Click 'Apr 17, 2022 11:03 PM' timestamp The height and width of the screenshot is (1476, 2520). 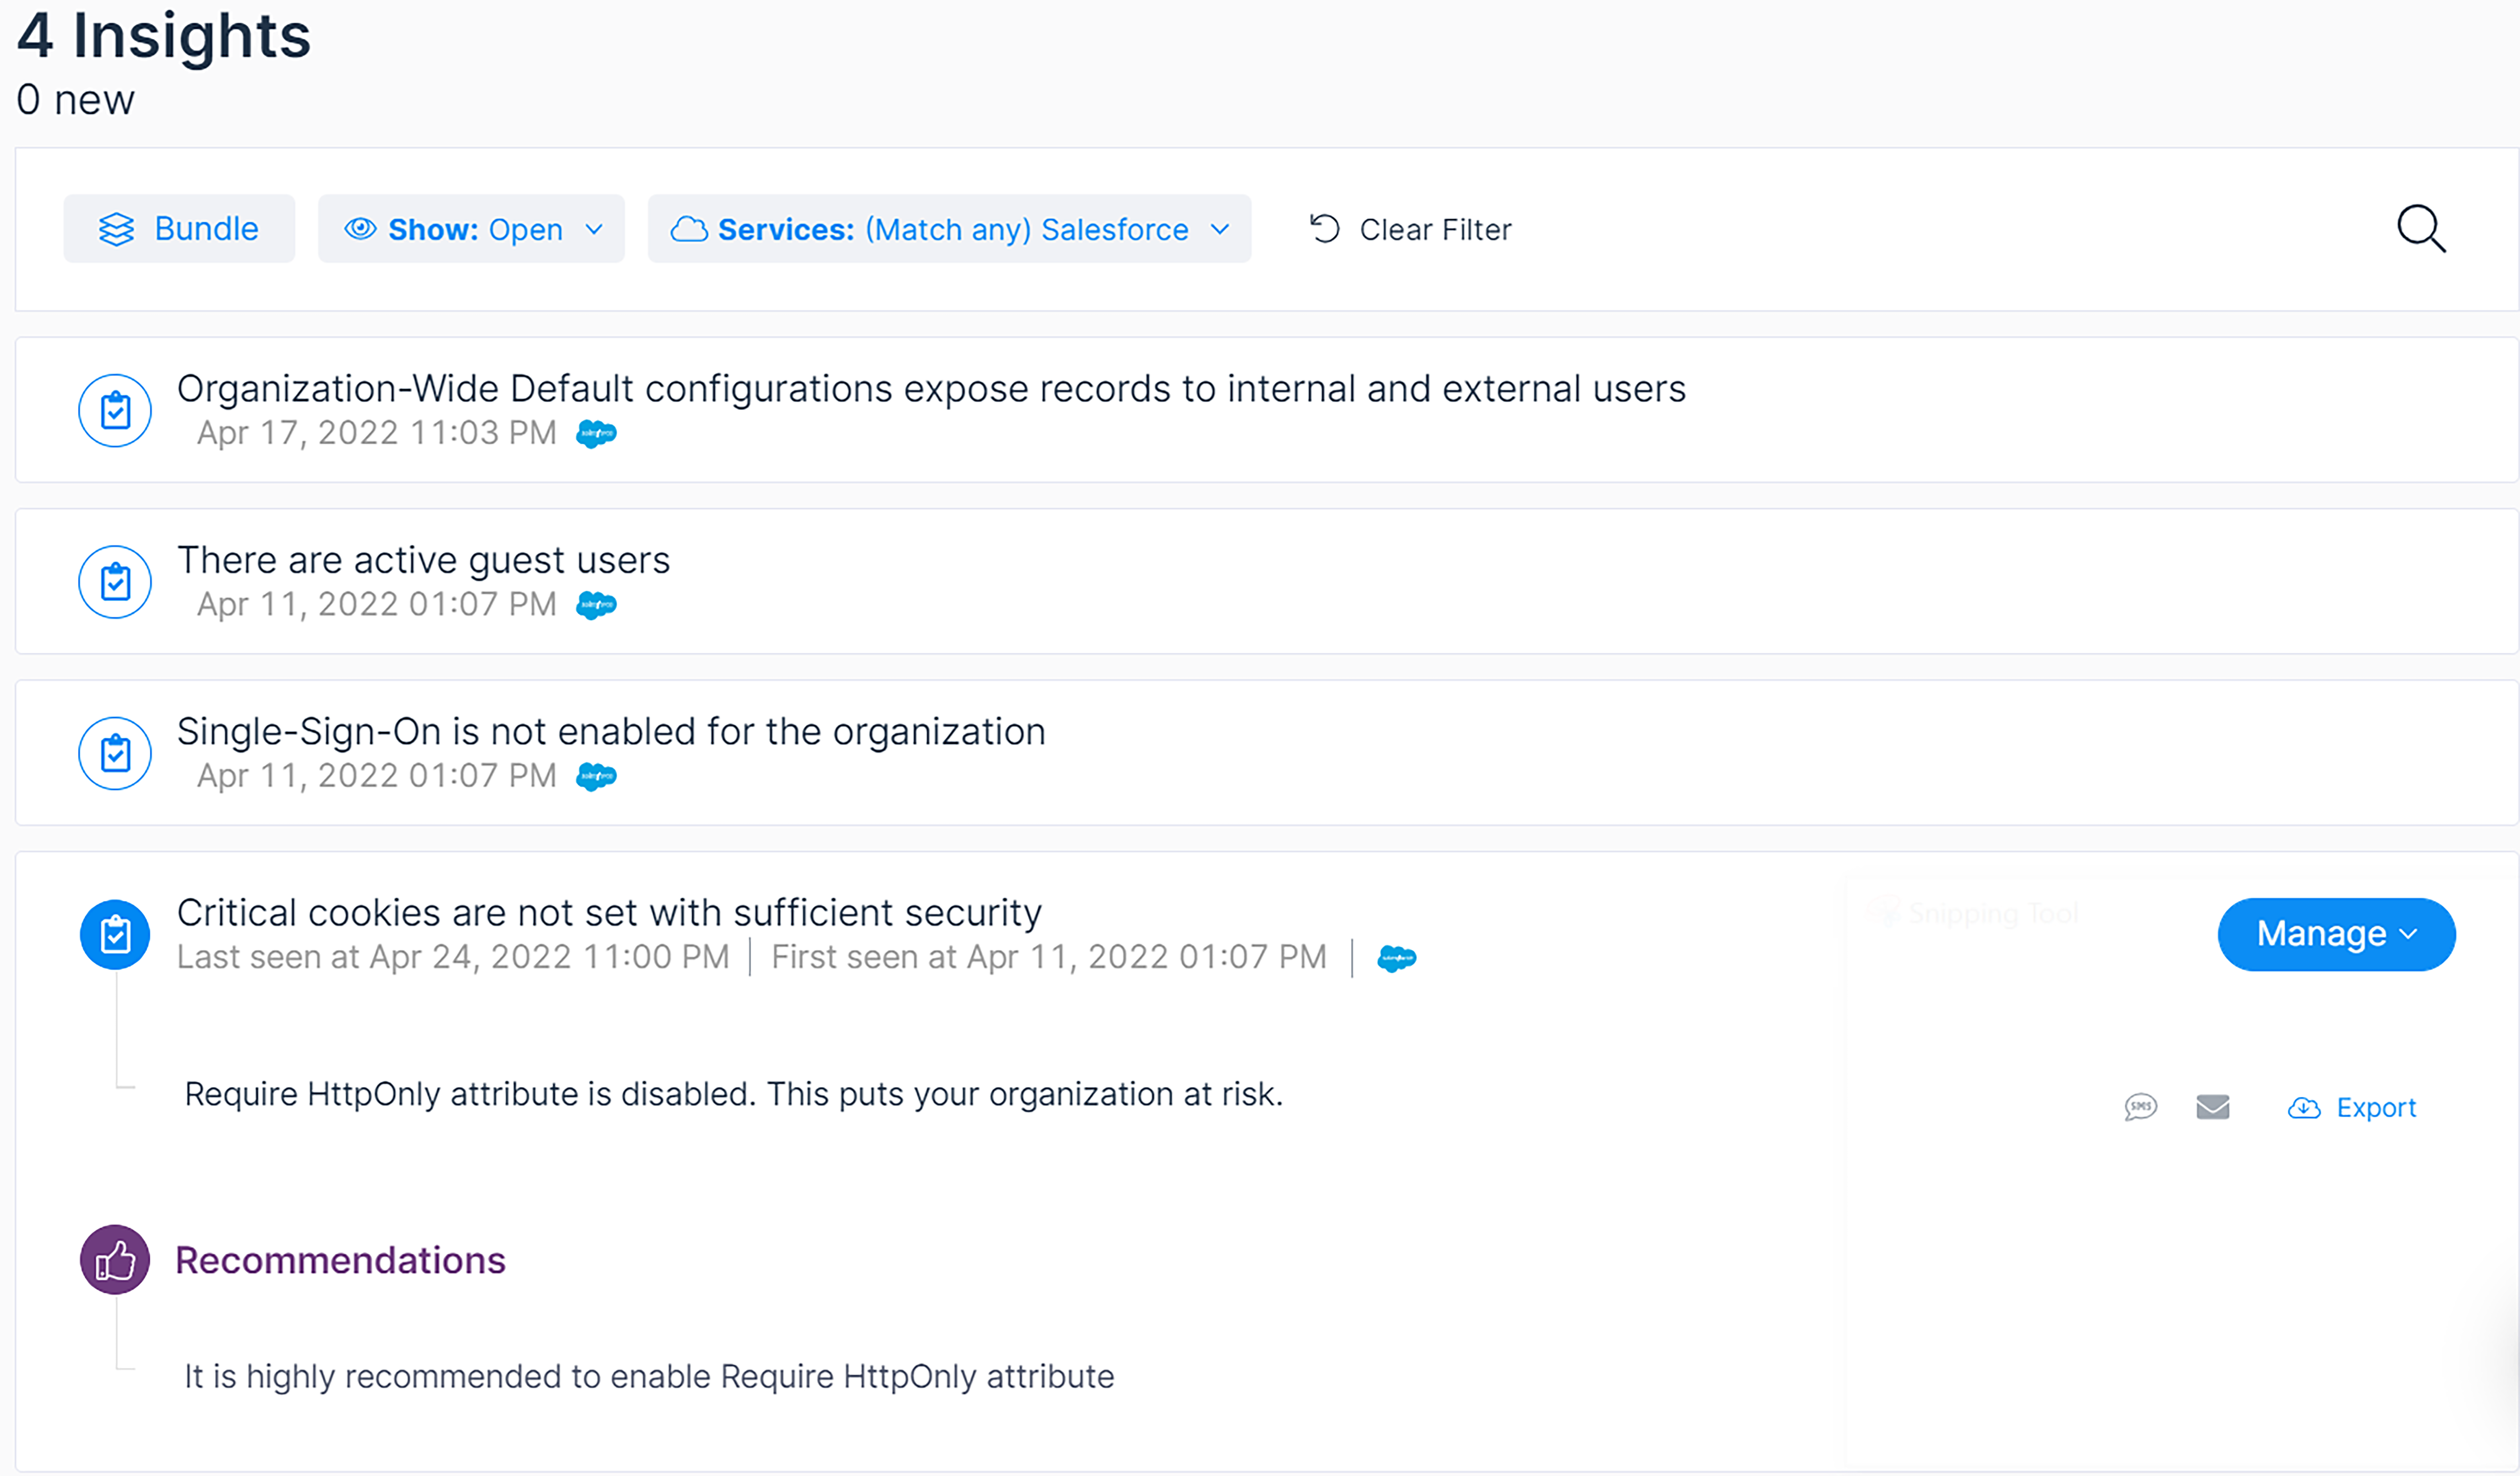[376, 433]
